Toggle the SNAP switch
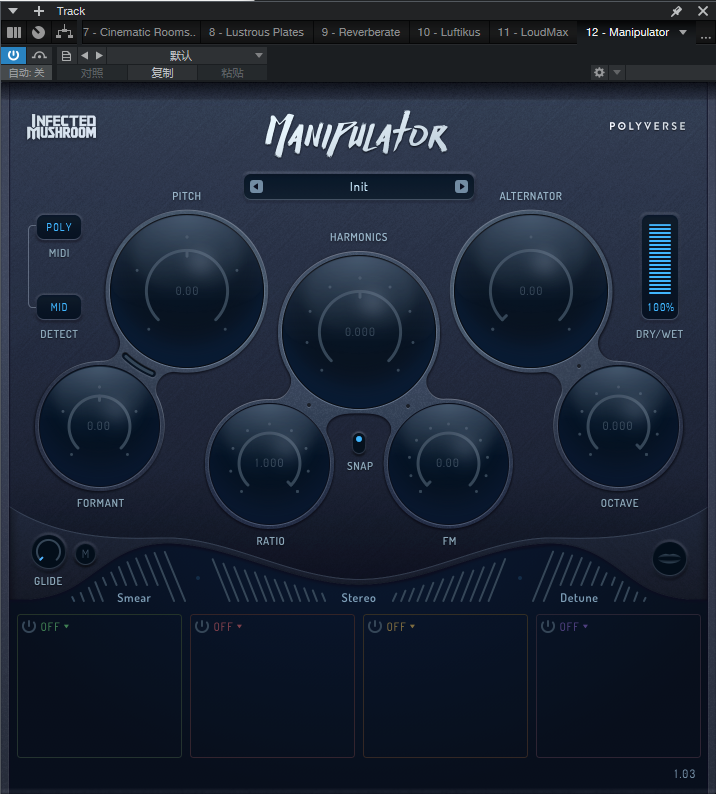 tap(359, 443)
